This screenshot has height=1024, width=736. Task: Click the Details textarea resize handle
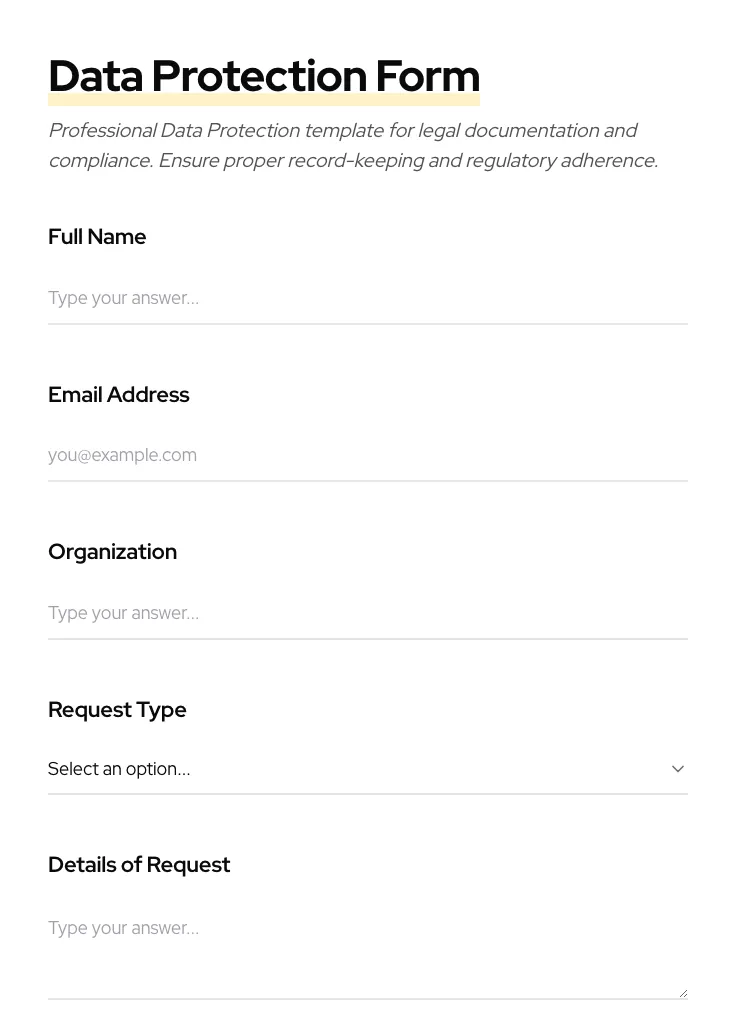pos(683,993)
